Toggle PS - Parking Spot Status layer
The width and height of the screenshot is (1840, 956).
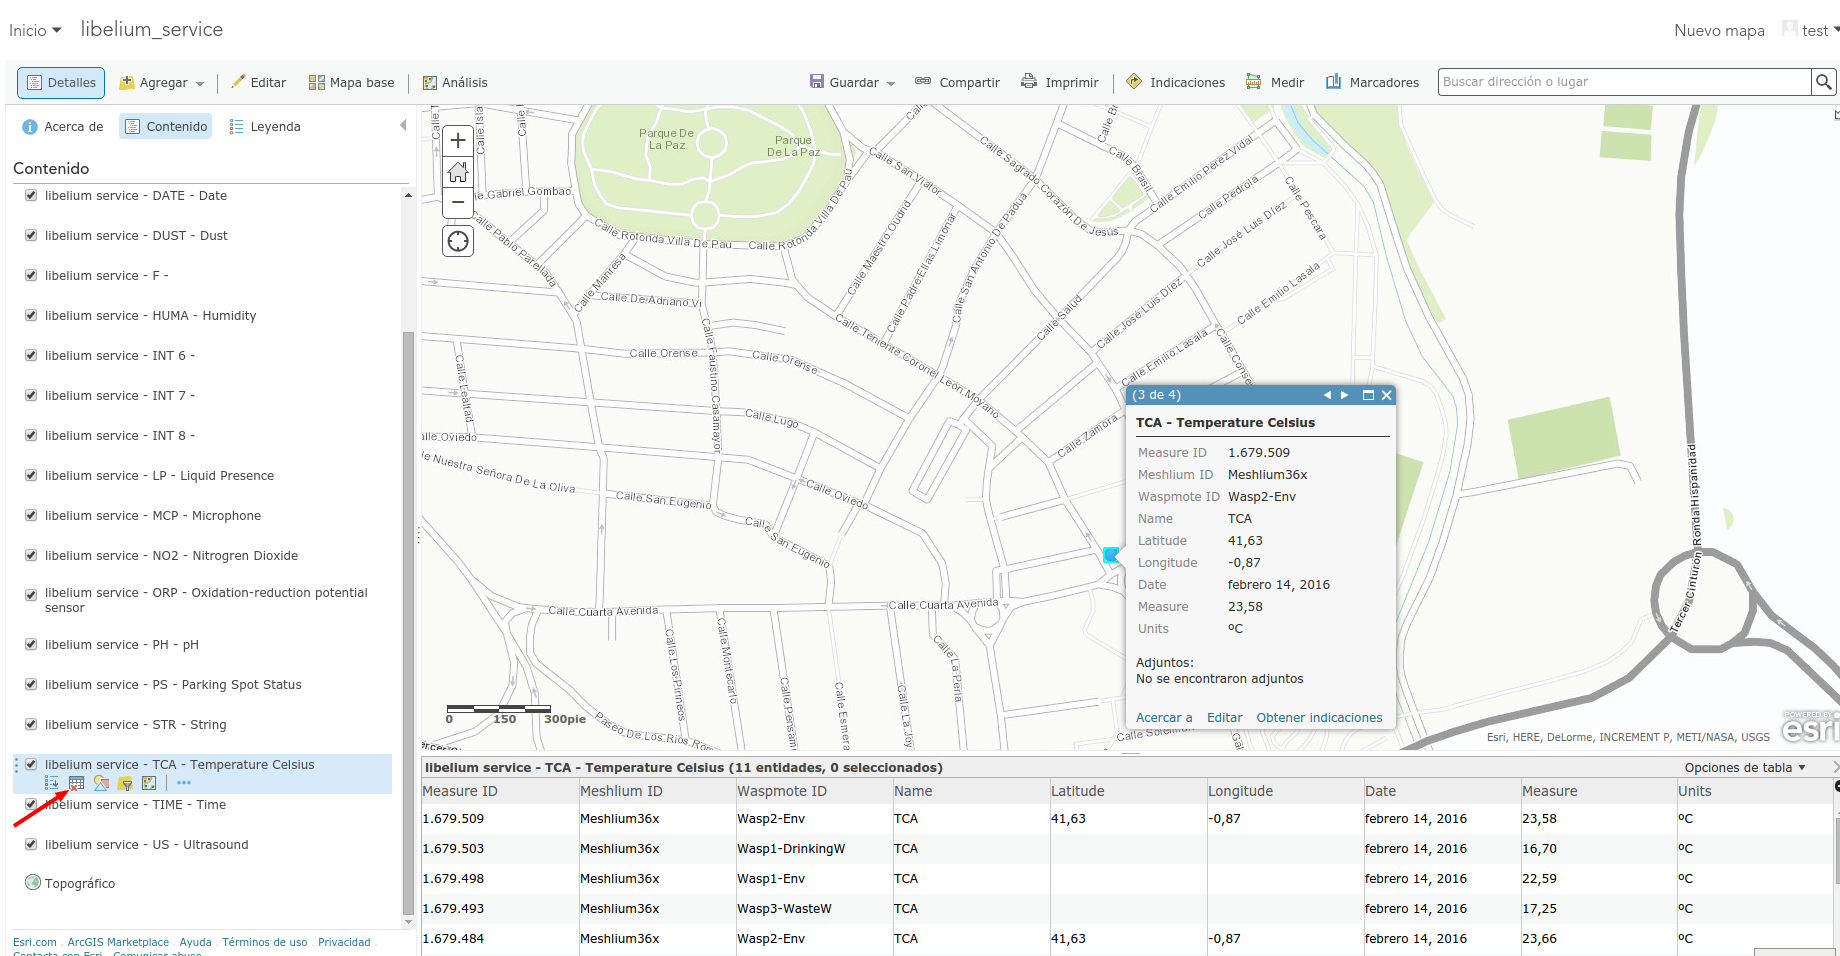coord(31,684)
